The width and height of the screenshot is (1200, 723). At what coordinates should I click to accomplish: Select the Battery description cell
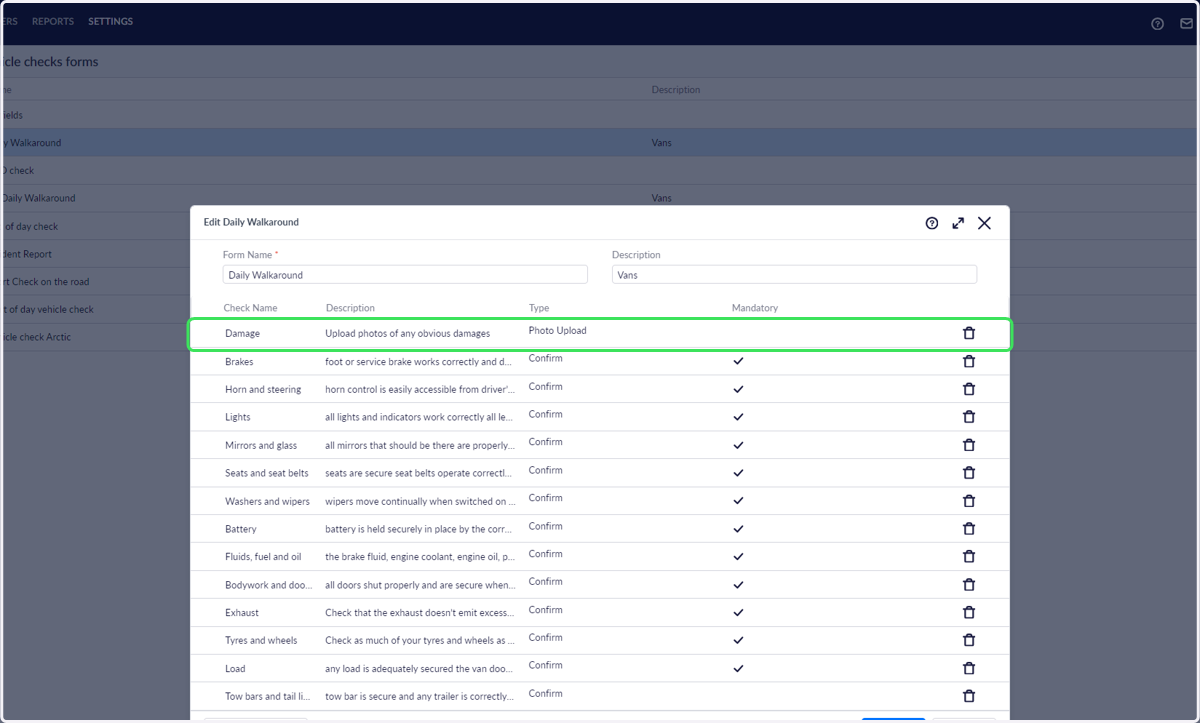(419, 529)
